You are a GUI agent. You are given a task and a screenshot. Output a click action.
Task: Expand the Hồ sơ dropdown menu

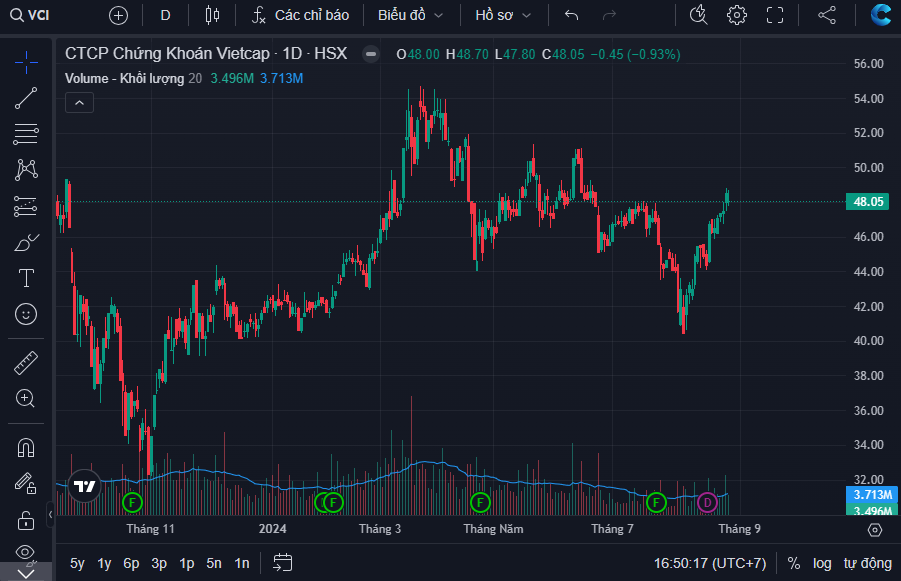coord(503,15)
